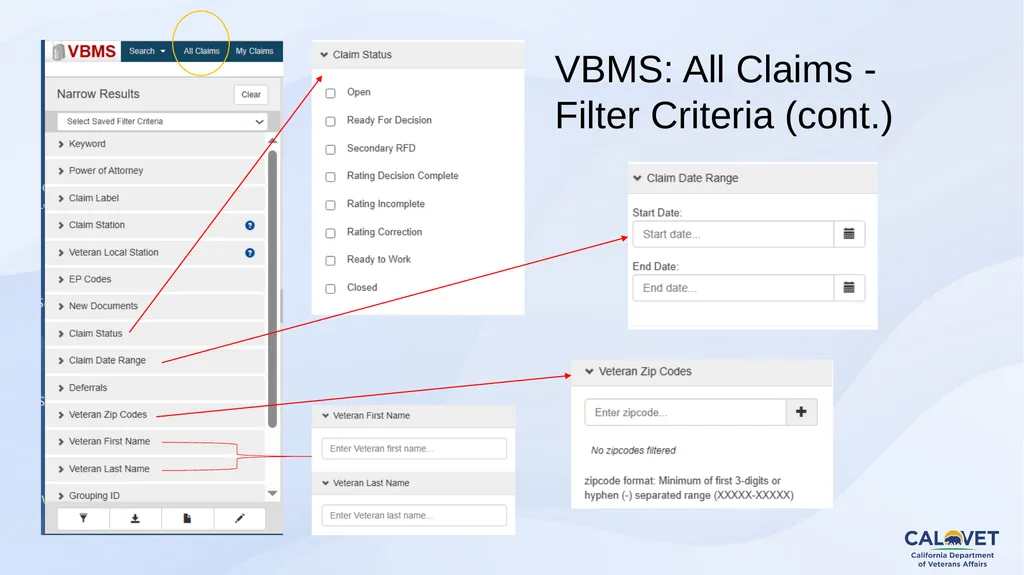Click help icon beside Veteran Local Station
This screenshot has width=1024, height=575.
pos(249,253)
